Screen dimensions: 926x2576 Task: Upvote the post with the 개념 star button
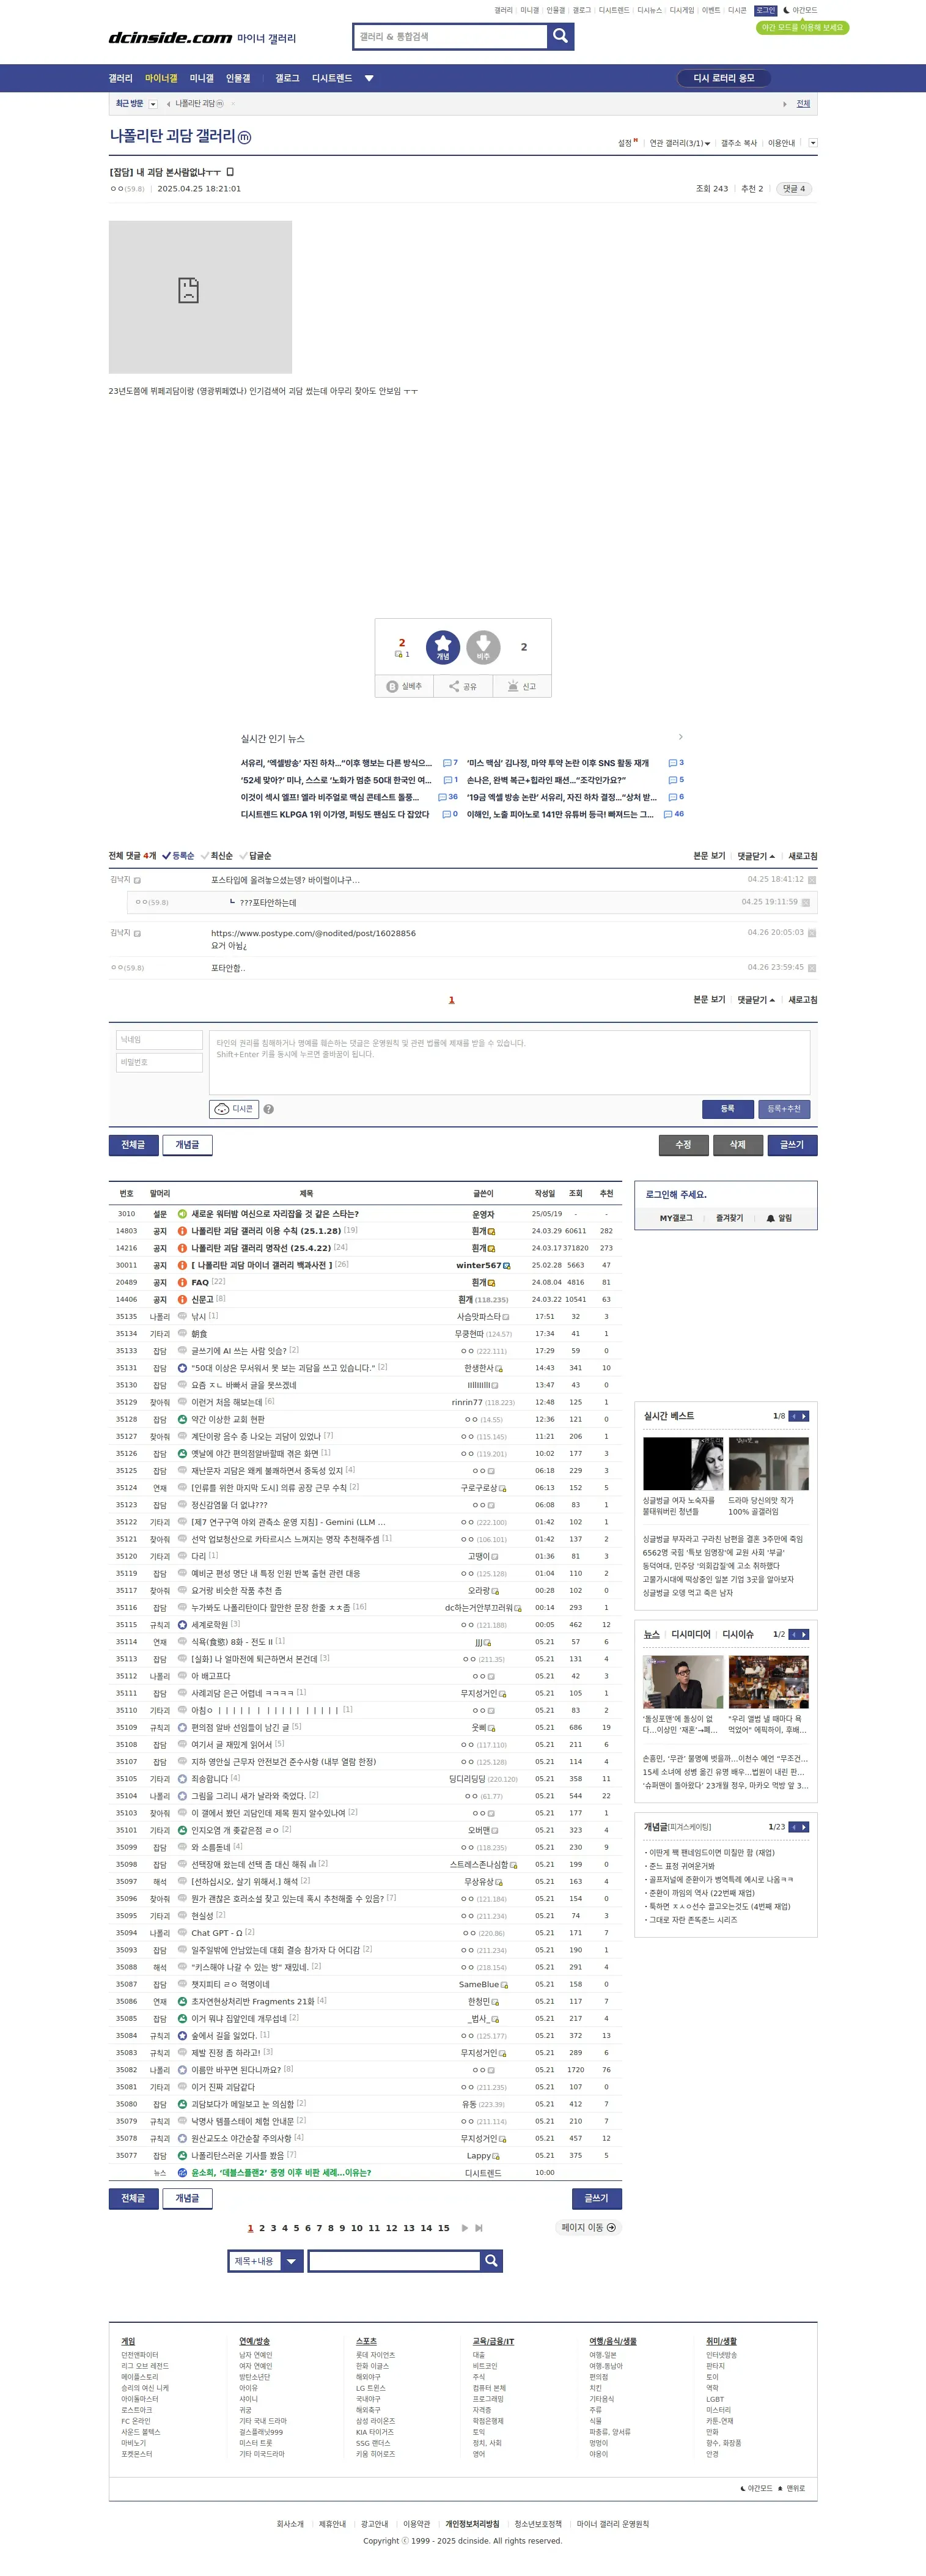click(x=443, y=647)
